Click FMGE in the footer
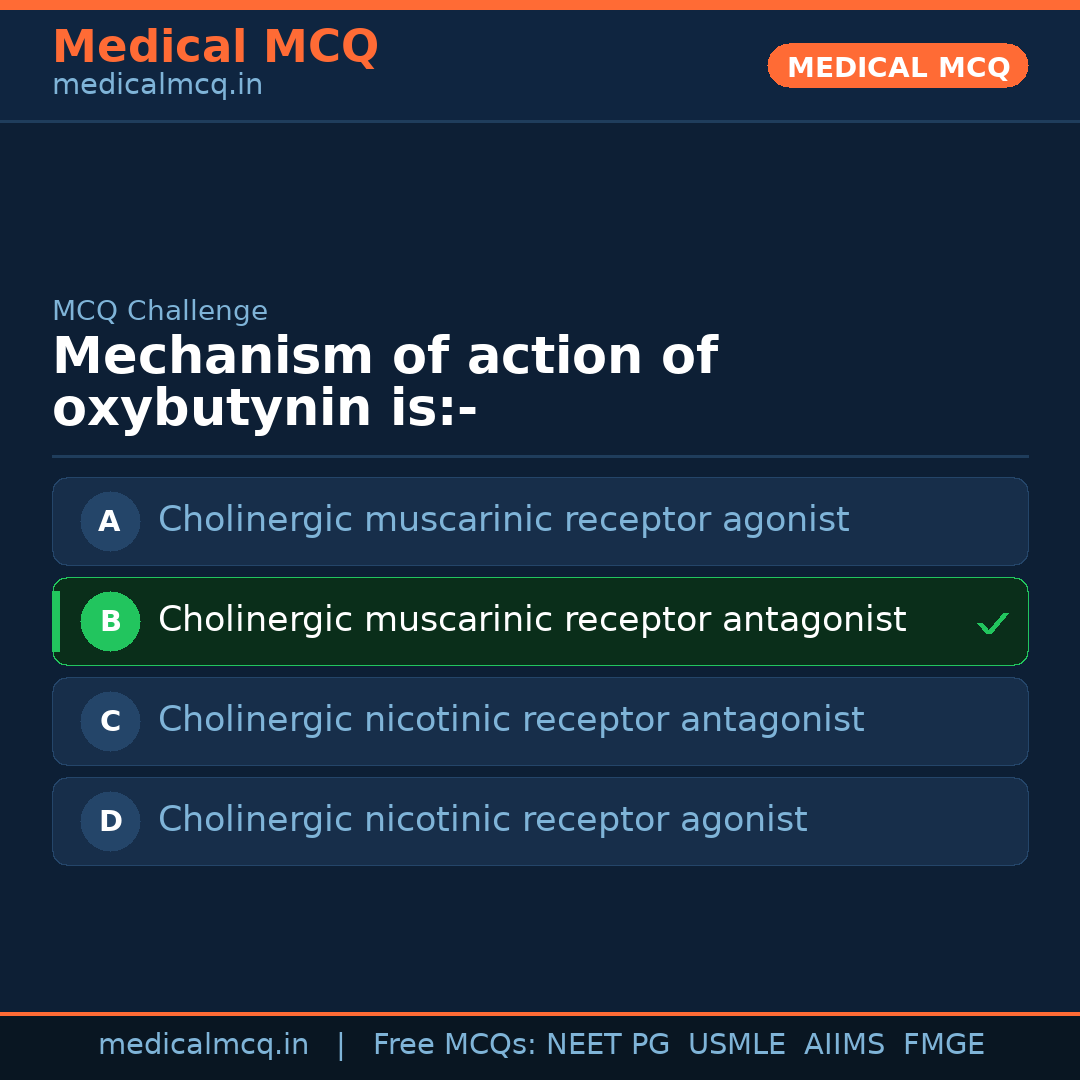This screenshot has height=1080, width=1080. pyautogui.click(x=943, y=1045)
